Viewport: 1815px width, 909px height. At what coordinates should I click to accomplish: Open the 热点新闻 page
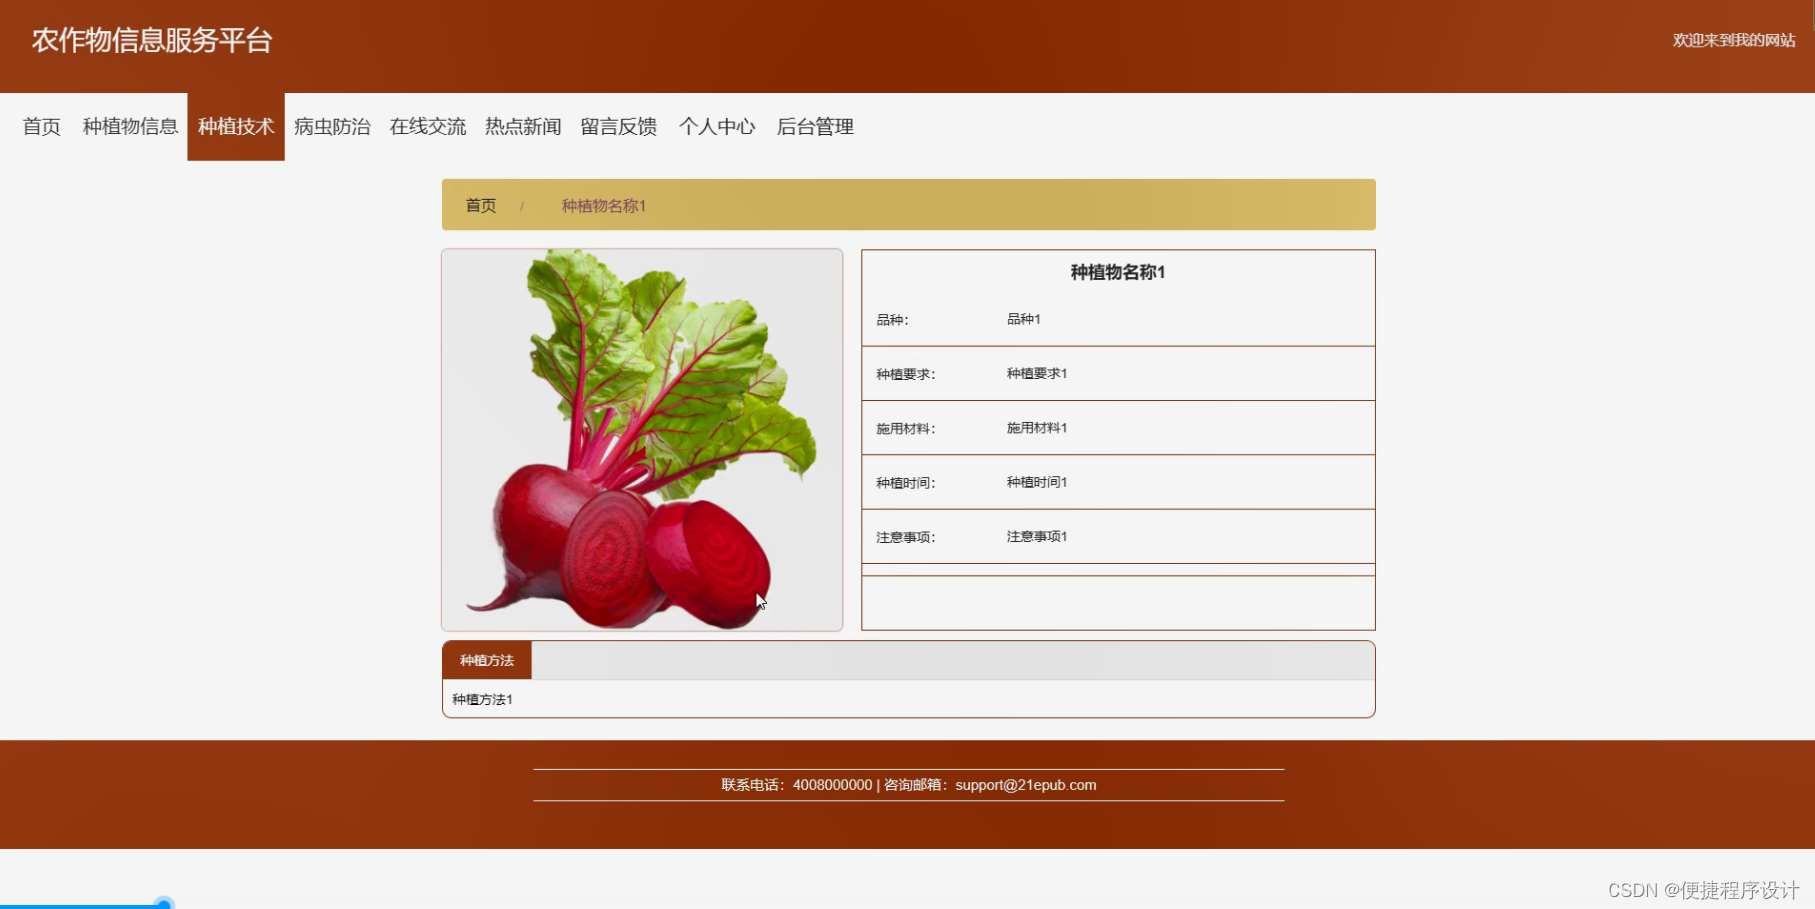click(x=522, y=127)
